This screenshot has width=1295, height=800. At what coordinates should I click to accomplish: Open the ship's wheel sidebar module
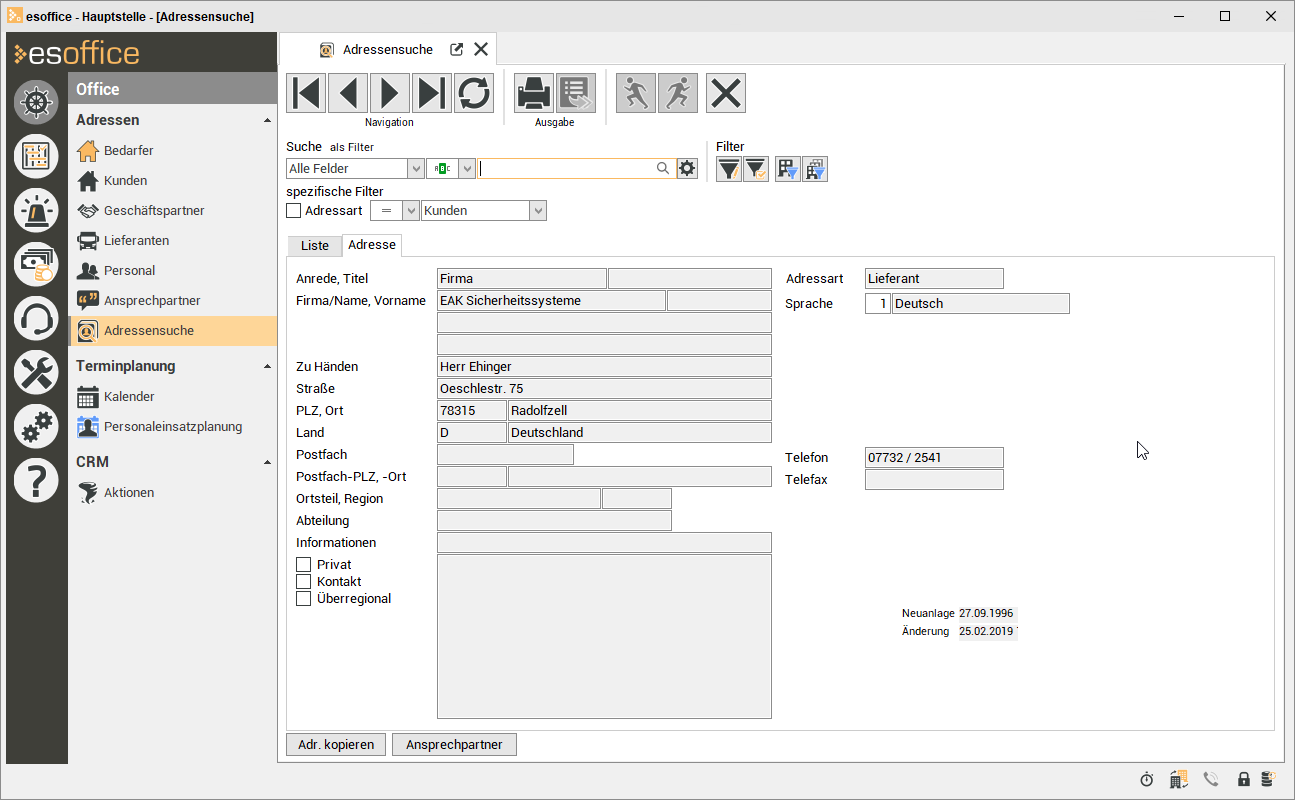coord(36,103)
